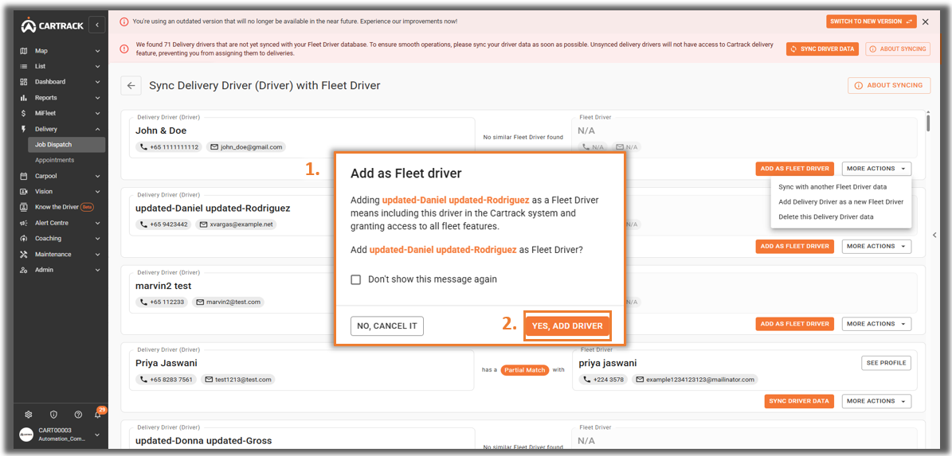Click the driver list vertical scrollbar
The width and height of the screenshot is (952, 456).
pyautogui.click(x=928, y=122)
